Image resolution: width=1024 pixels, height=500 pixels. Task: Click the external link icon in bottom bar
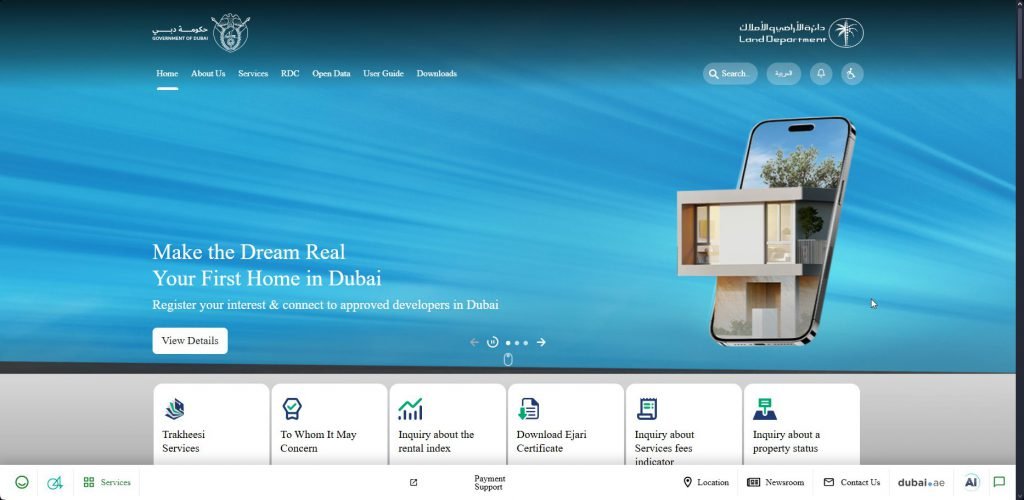click(x=413, y=482)
